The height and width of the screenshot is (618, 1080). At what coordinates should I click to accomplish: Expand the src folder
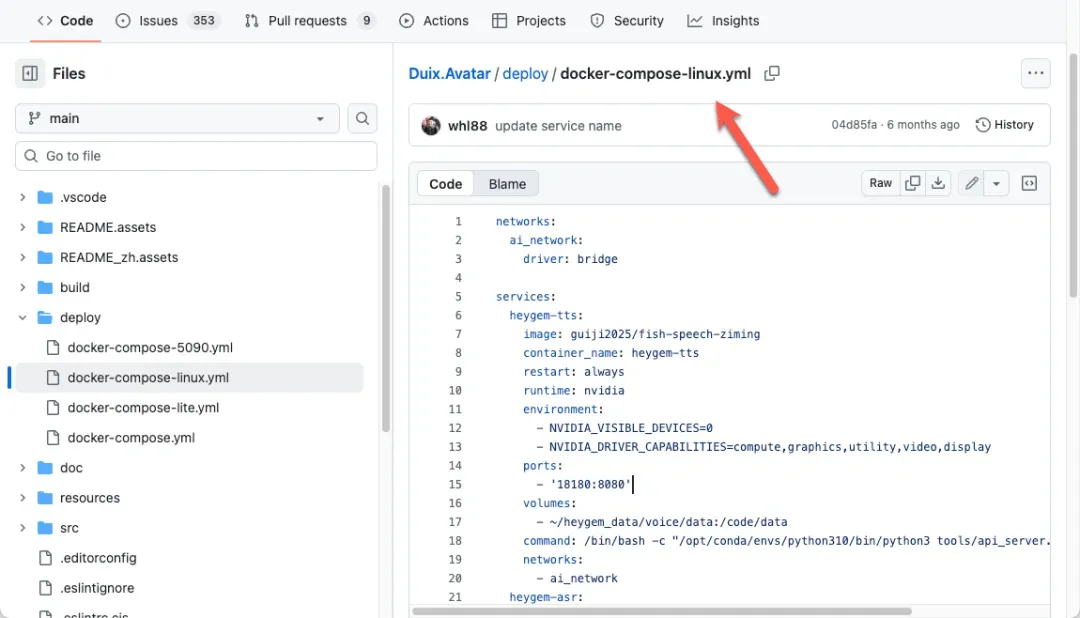pyautogui.click(x=23, y=528)
